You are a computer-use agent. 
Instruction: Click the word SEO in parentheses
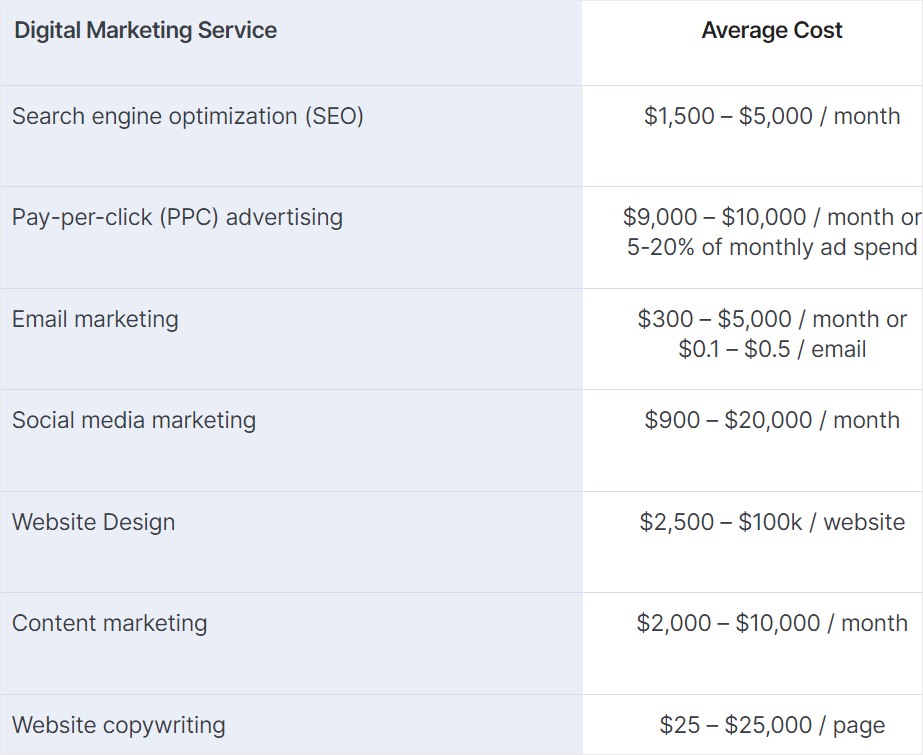(334, 117)
